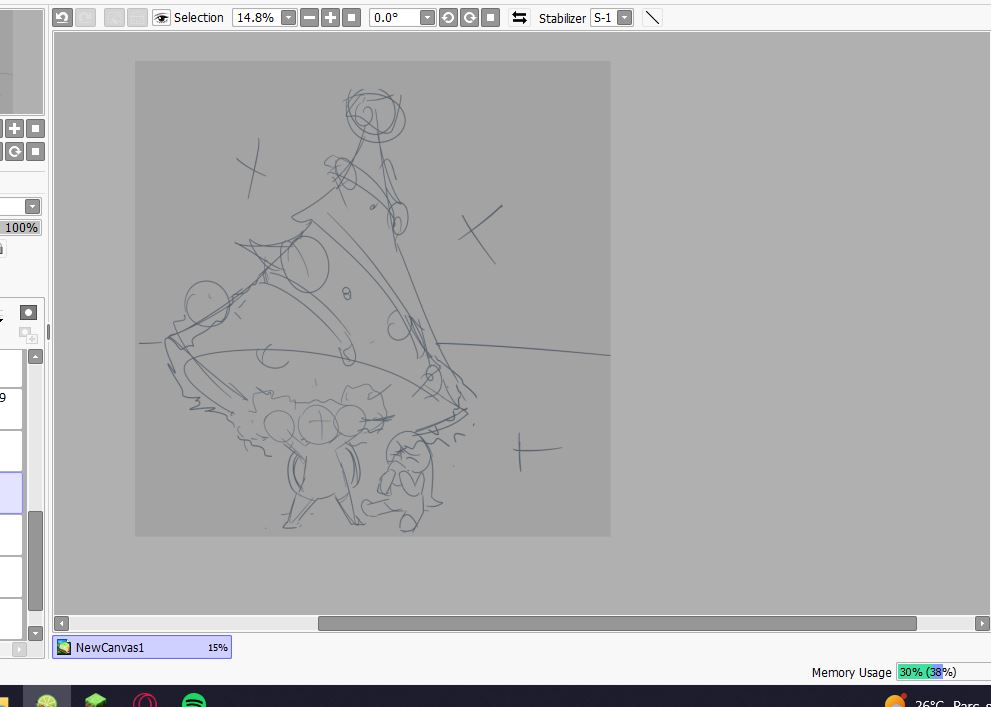
Task: Click the Memory Usage progress bar
Action: point(944,672)
